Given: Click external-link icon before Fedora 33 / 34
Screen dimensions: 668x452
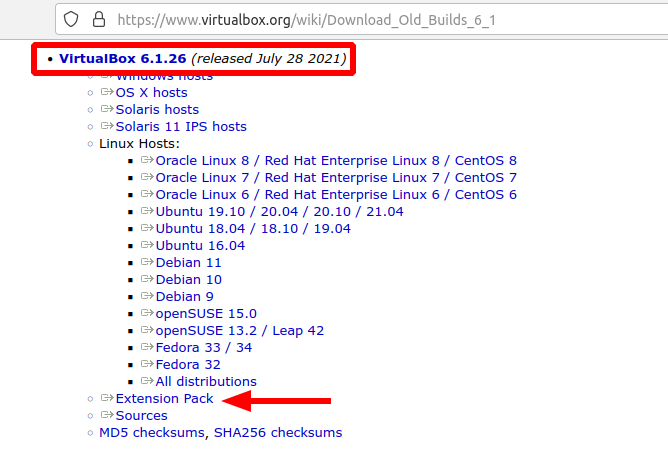Looking at the screenshot, I should (x=147, y=347).
